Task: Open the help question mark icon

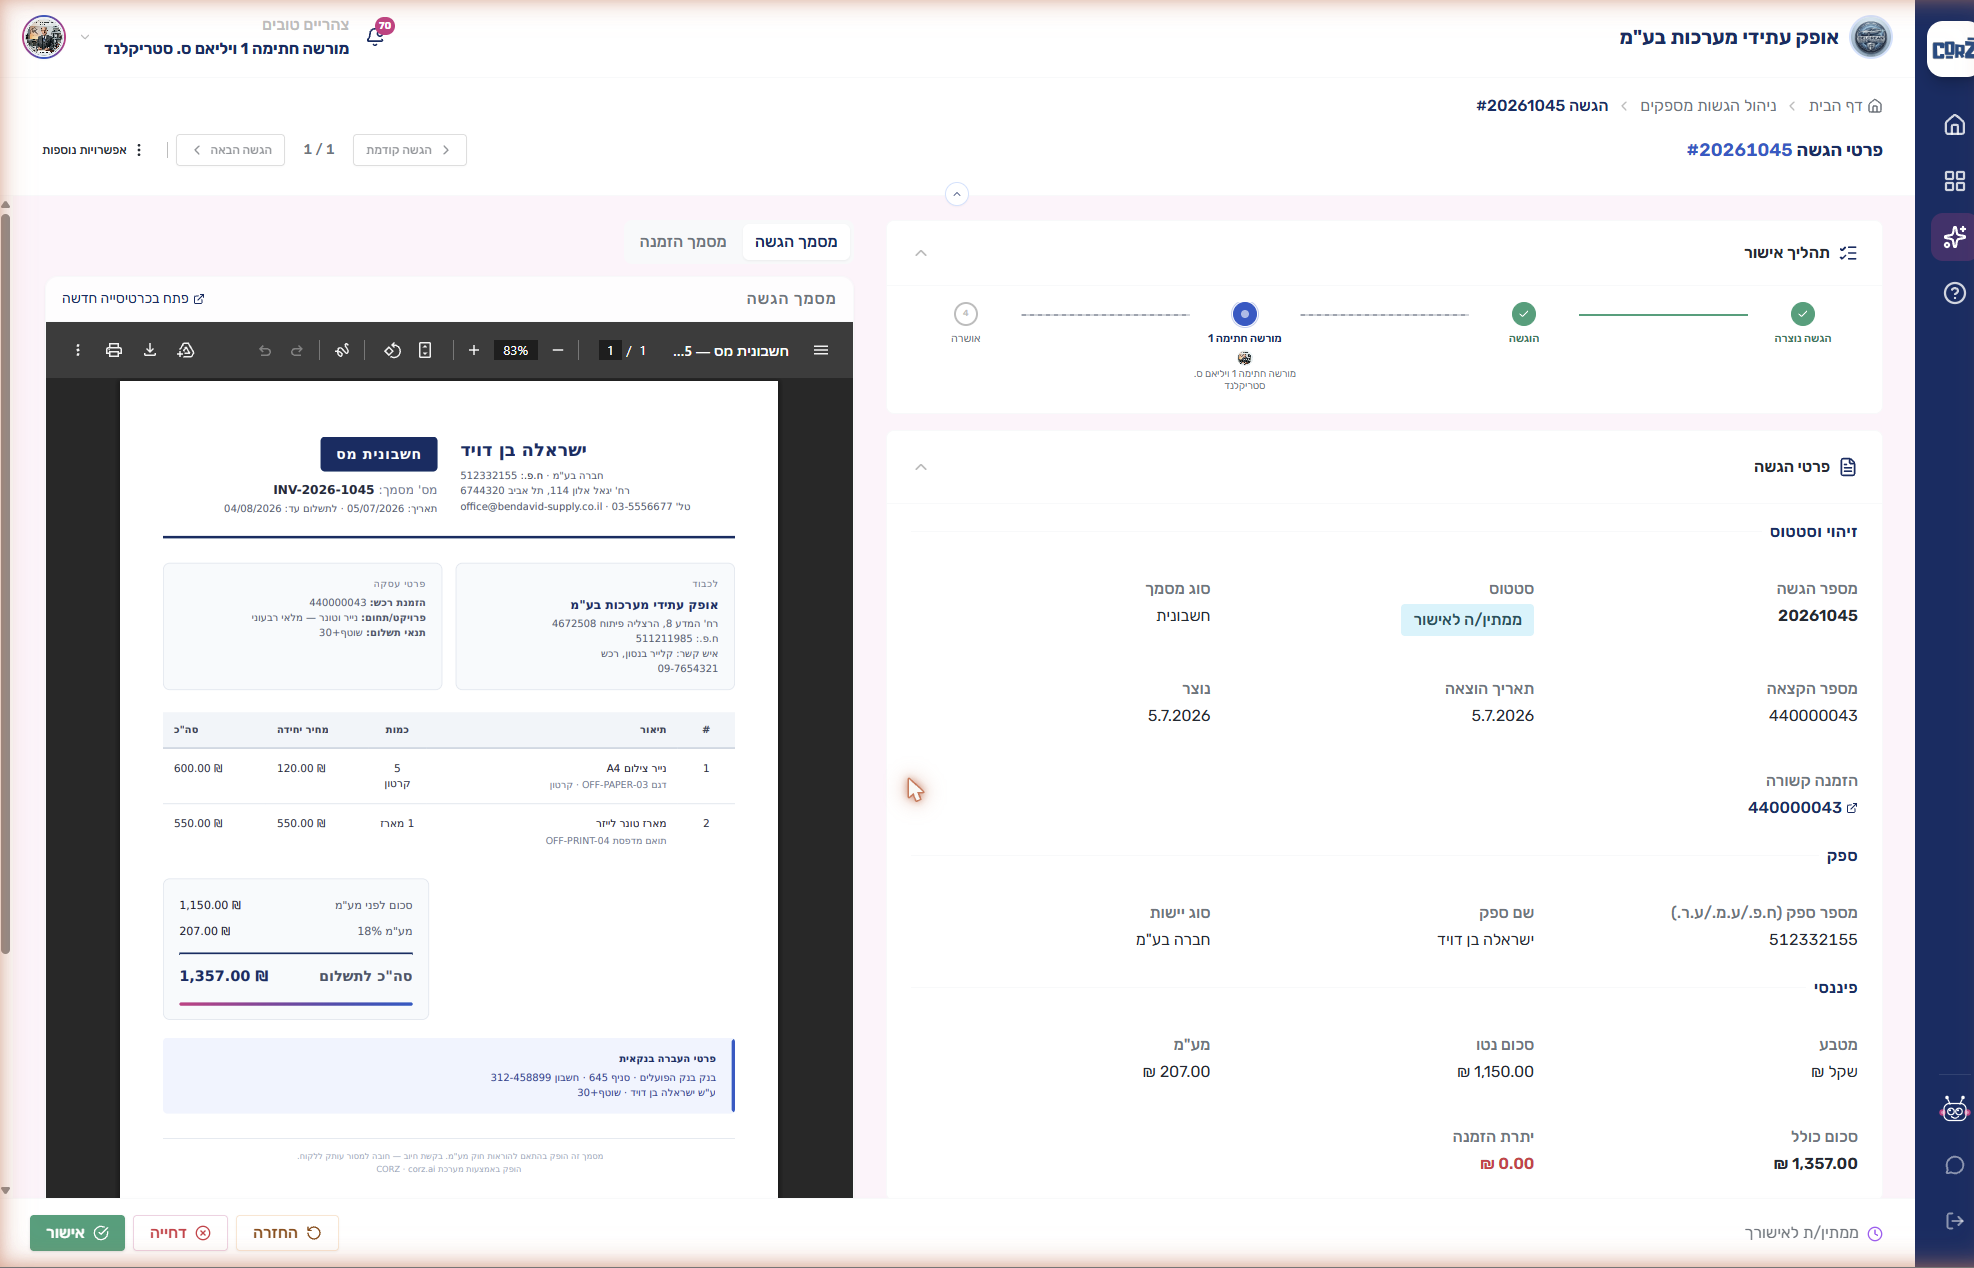Action: click(1954, 293)
